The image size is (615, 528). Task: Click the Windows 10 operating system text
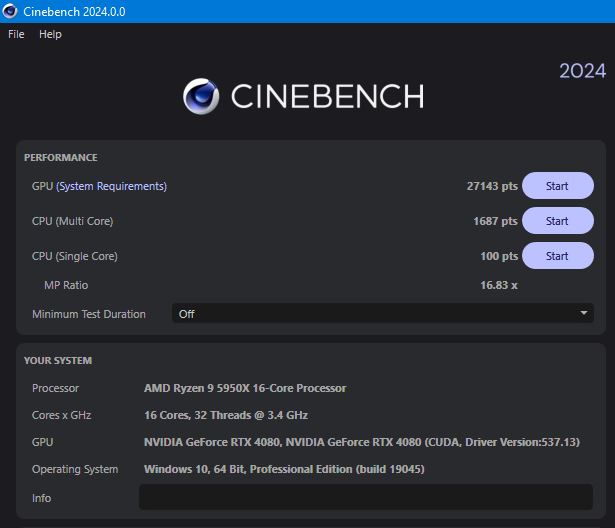[x=284, y=469]
